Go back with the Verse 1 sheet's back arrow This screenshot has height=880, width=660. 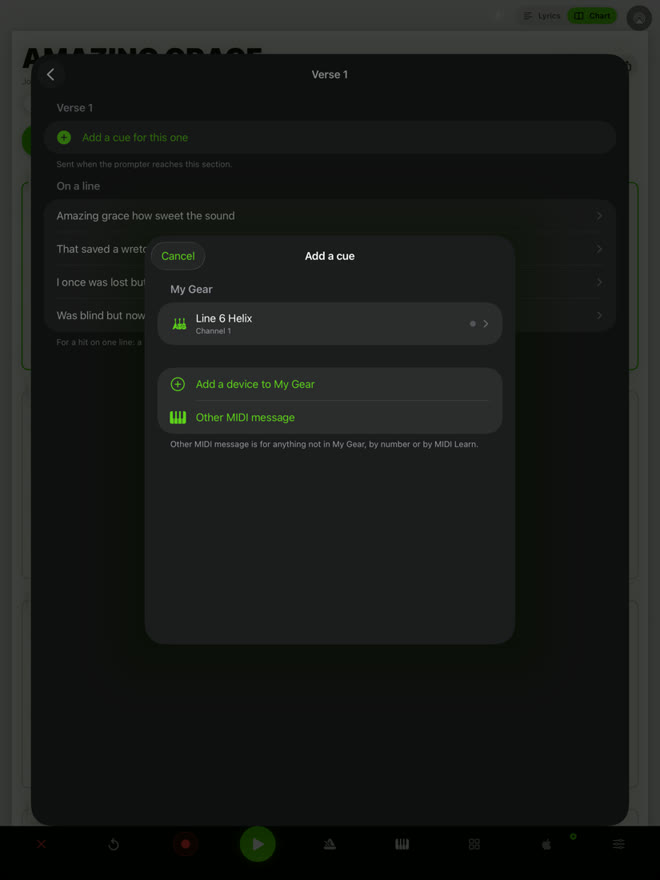51,75
